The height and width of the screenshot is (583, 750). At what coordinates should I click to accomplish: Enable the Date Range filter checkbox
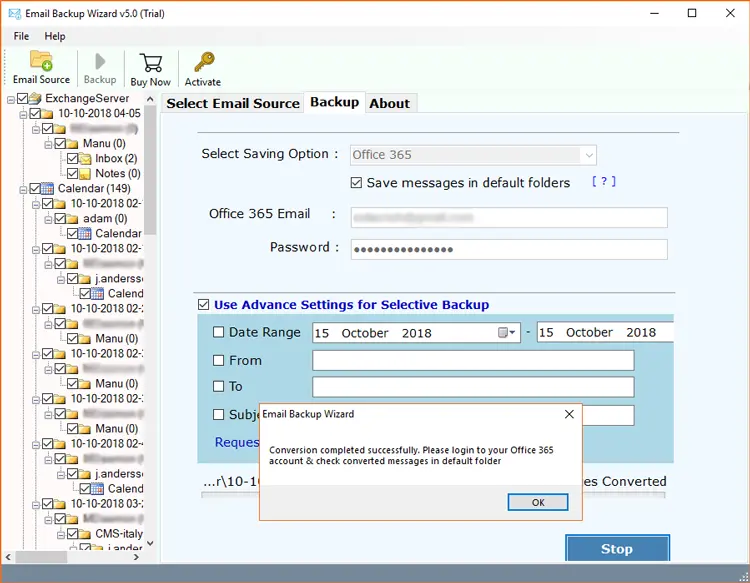(219, 333)
